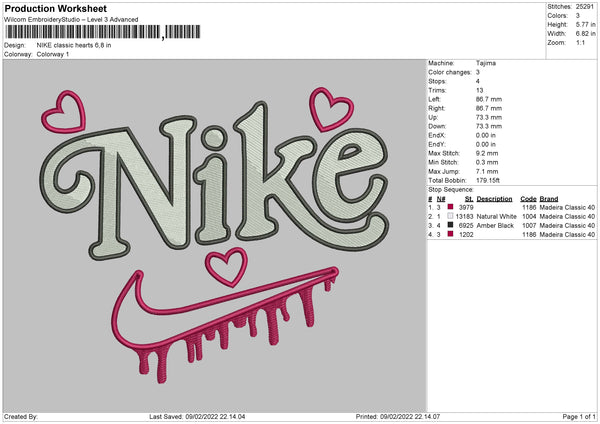The height and width of the screenshot is (424, 600).
Task: Click 'Page 1 of 1' in the footer
Action: pos(579,416)
